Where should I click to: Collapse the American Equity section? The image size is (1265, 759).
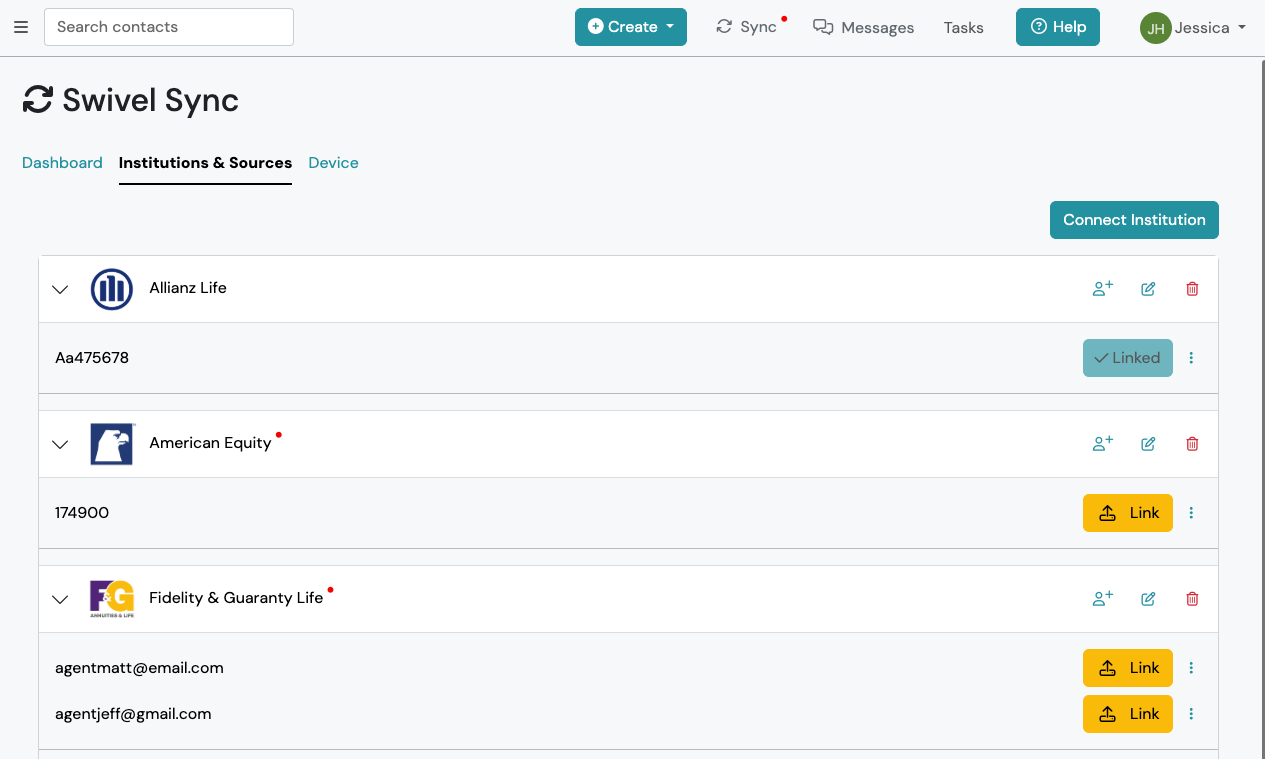[x=60, y=444]
